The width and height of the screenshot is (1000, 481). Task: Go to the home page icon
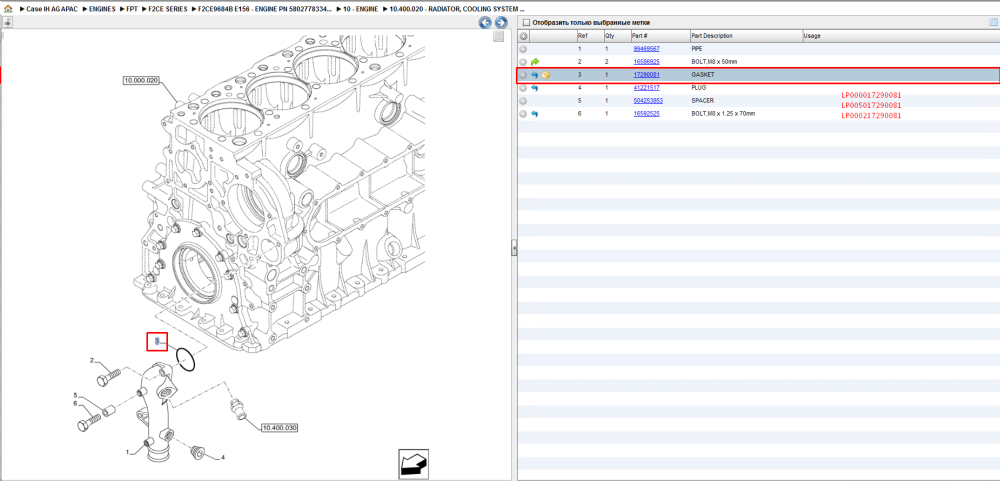[8, 10]
